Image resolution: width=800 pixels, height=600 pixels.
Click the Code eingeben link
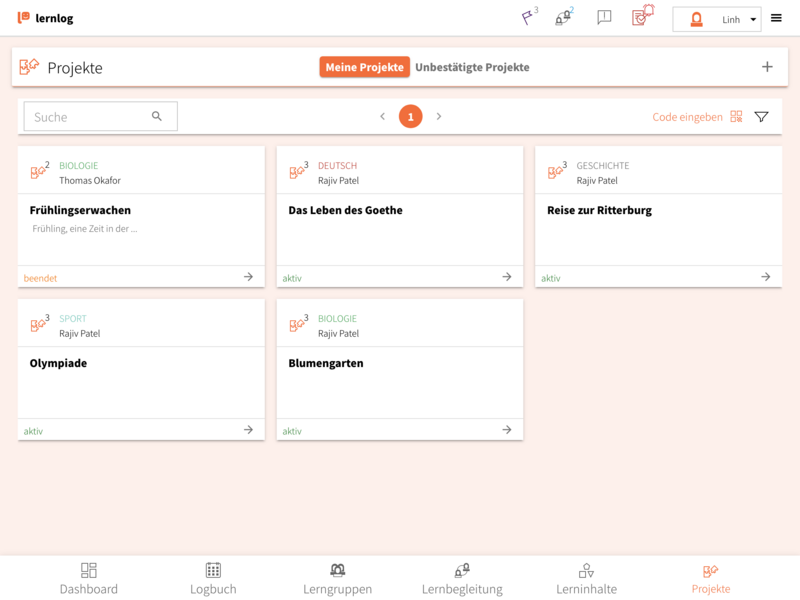tap(687, 117)
